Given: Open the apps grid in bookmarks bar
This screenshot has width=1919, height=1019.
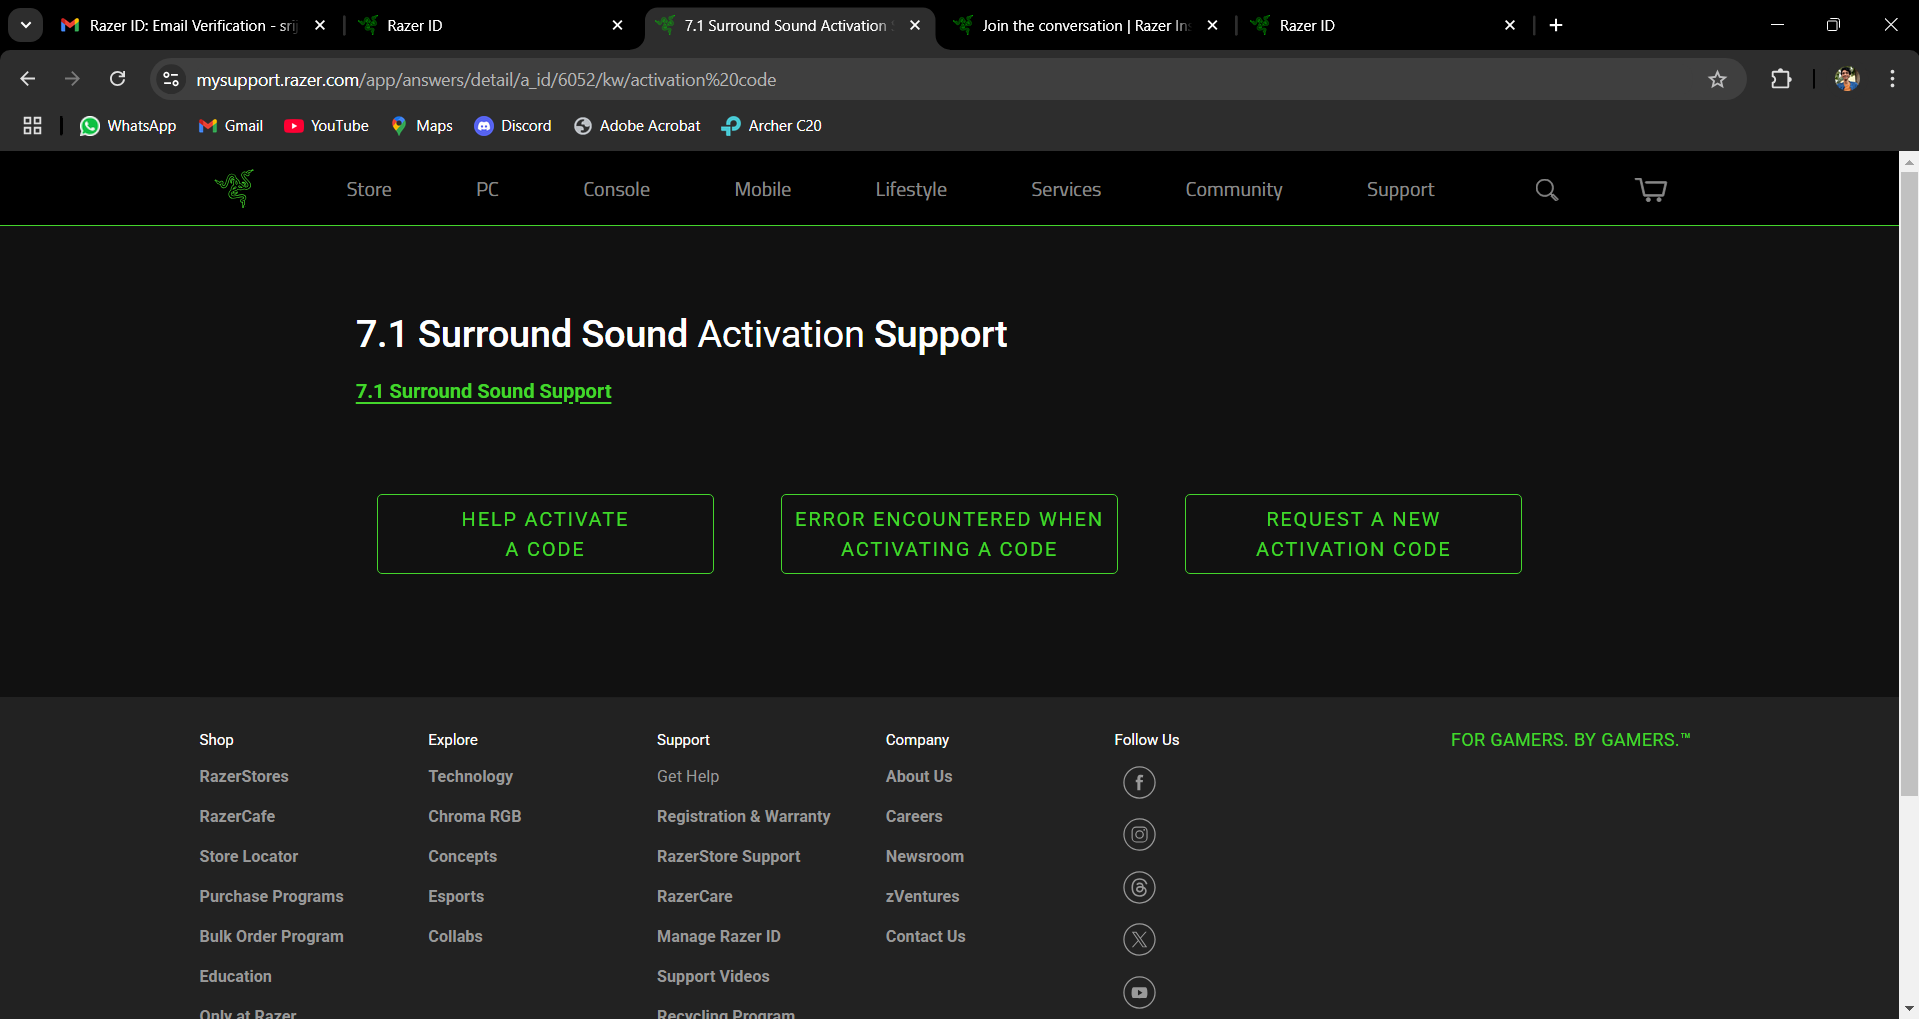Looking at the screenshot, I should pos(32,125).
